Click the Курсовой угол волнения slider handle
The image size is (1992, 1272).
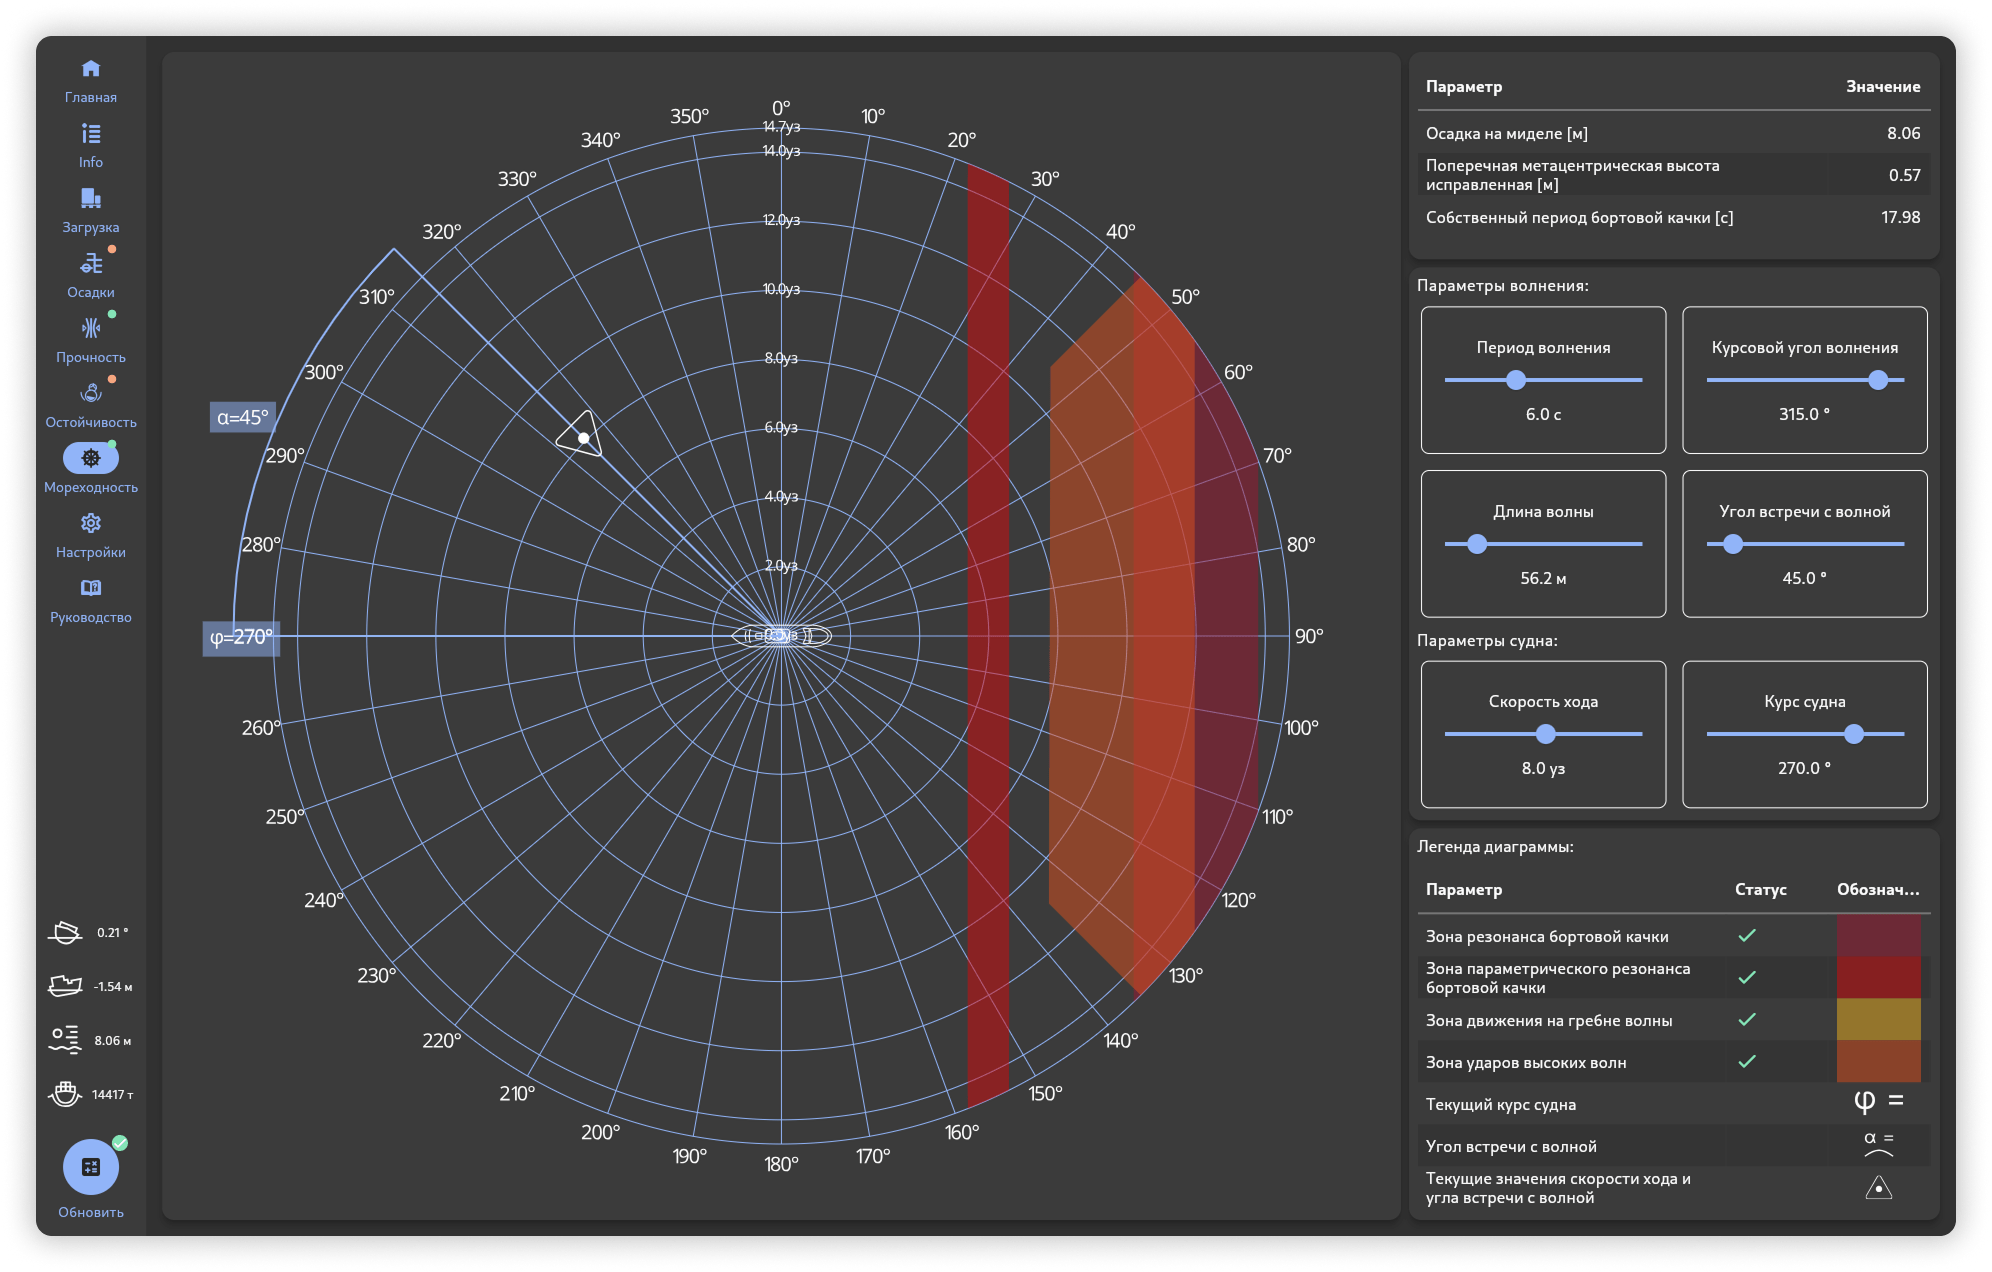click(1878, 380)
